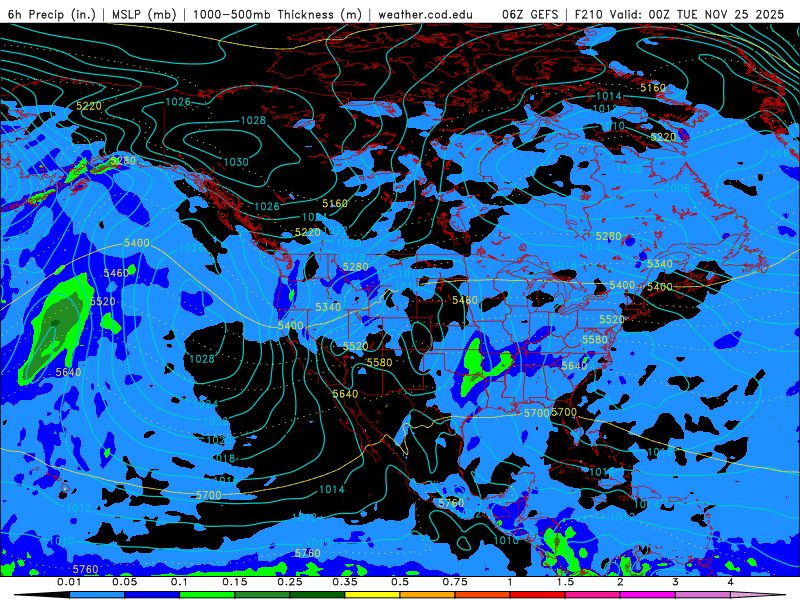Click the '1000-500mb Thickness (m)' header label
Image resolution: width=800 pixels, height=600 pixels.
pyautogui.click(x=277, y=14)
